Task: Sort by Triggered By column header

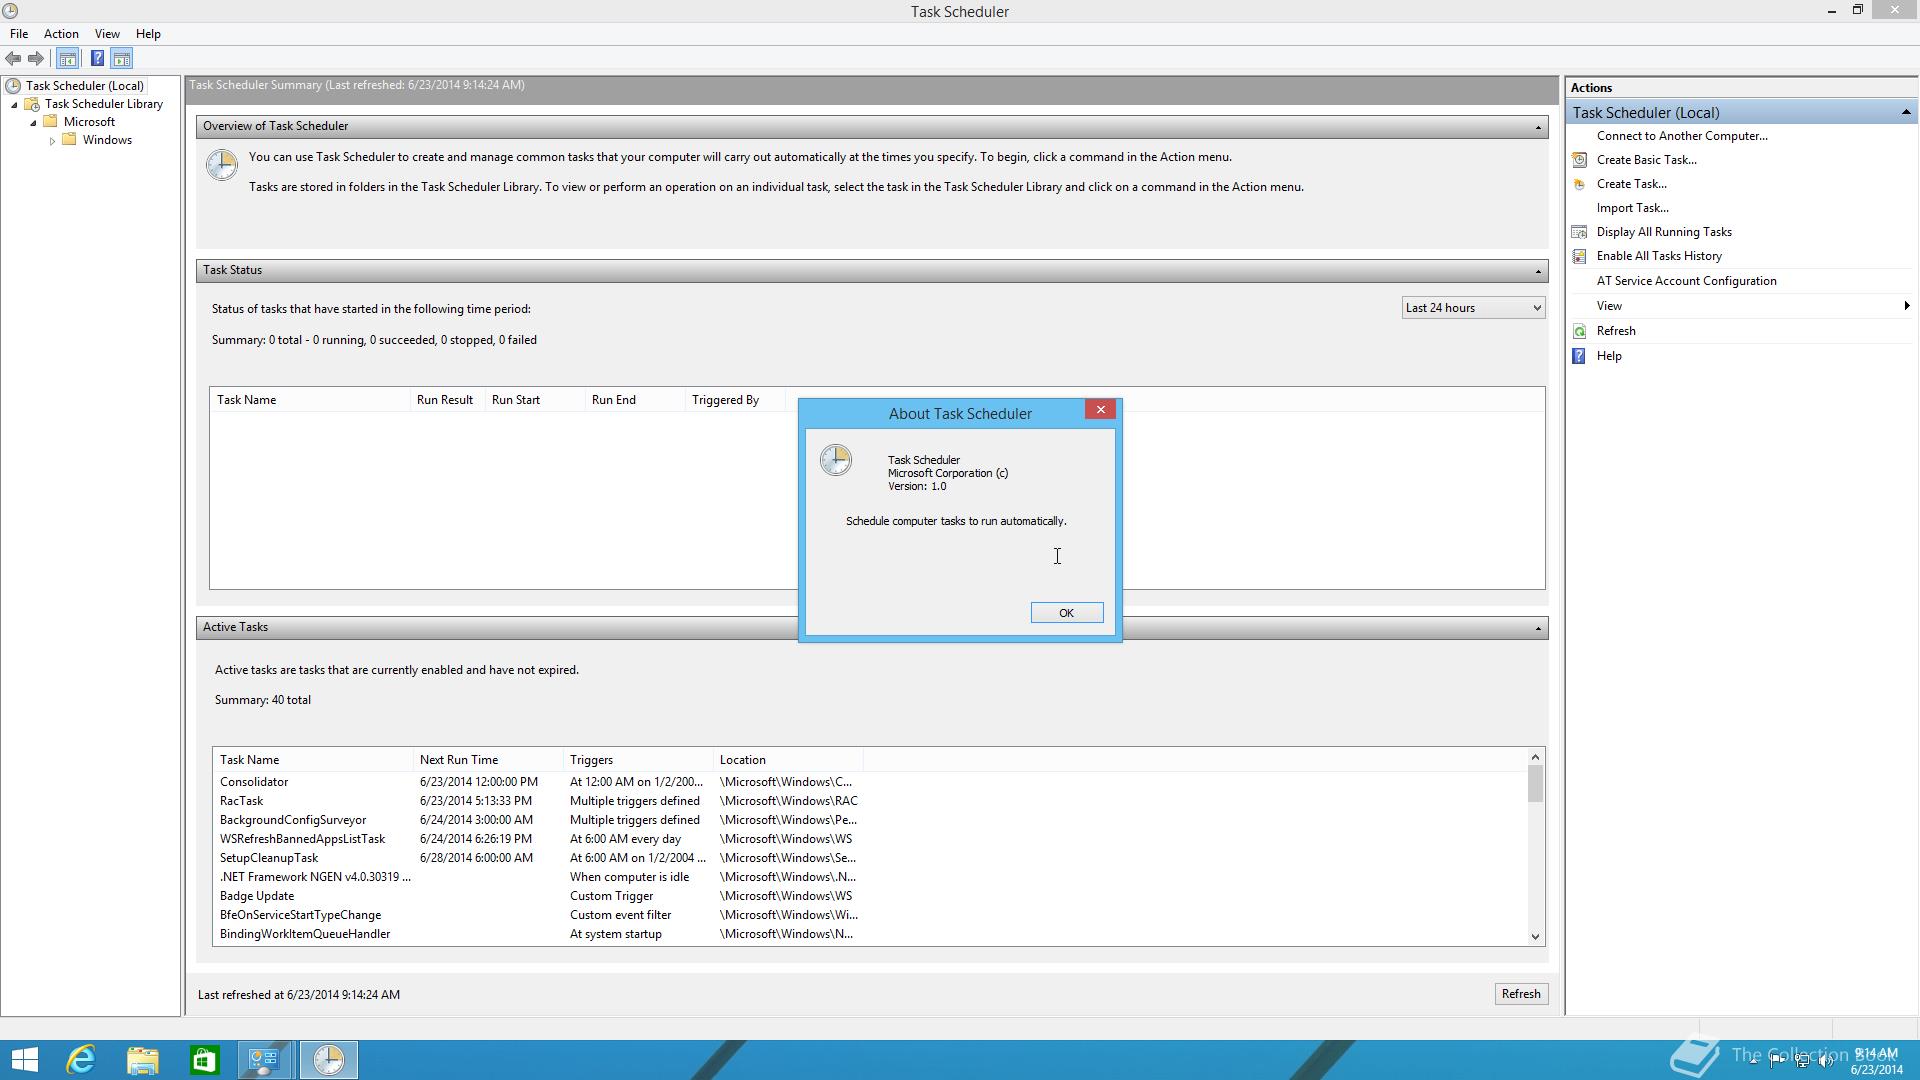Action: point(734,400)
